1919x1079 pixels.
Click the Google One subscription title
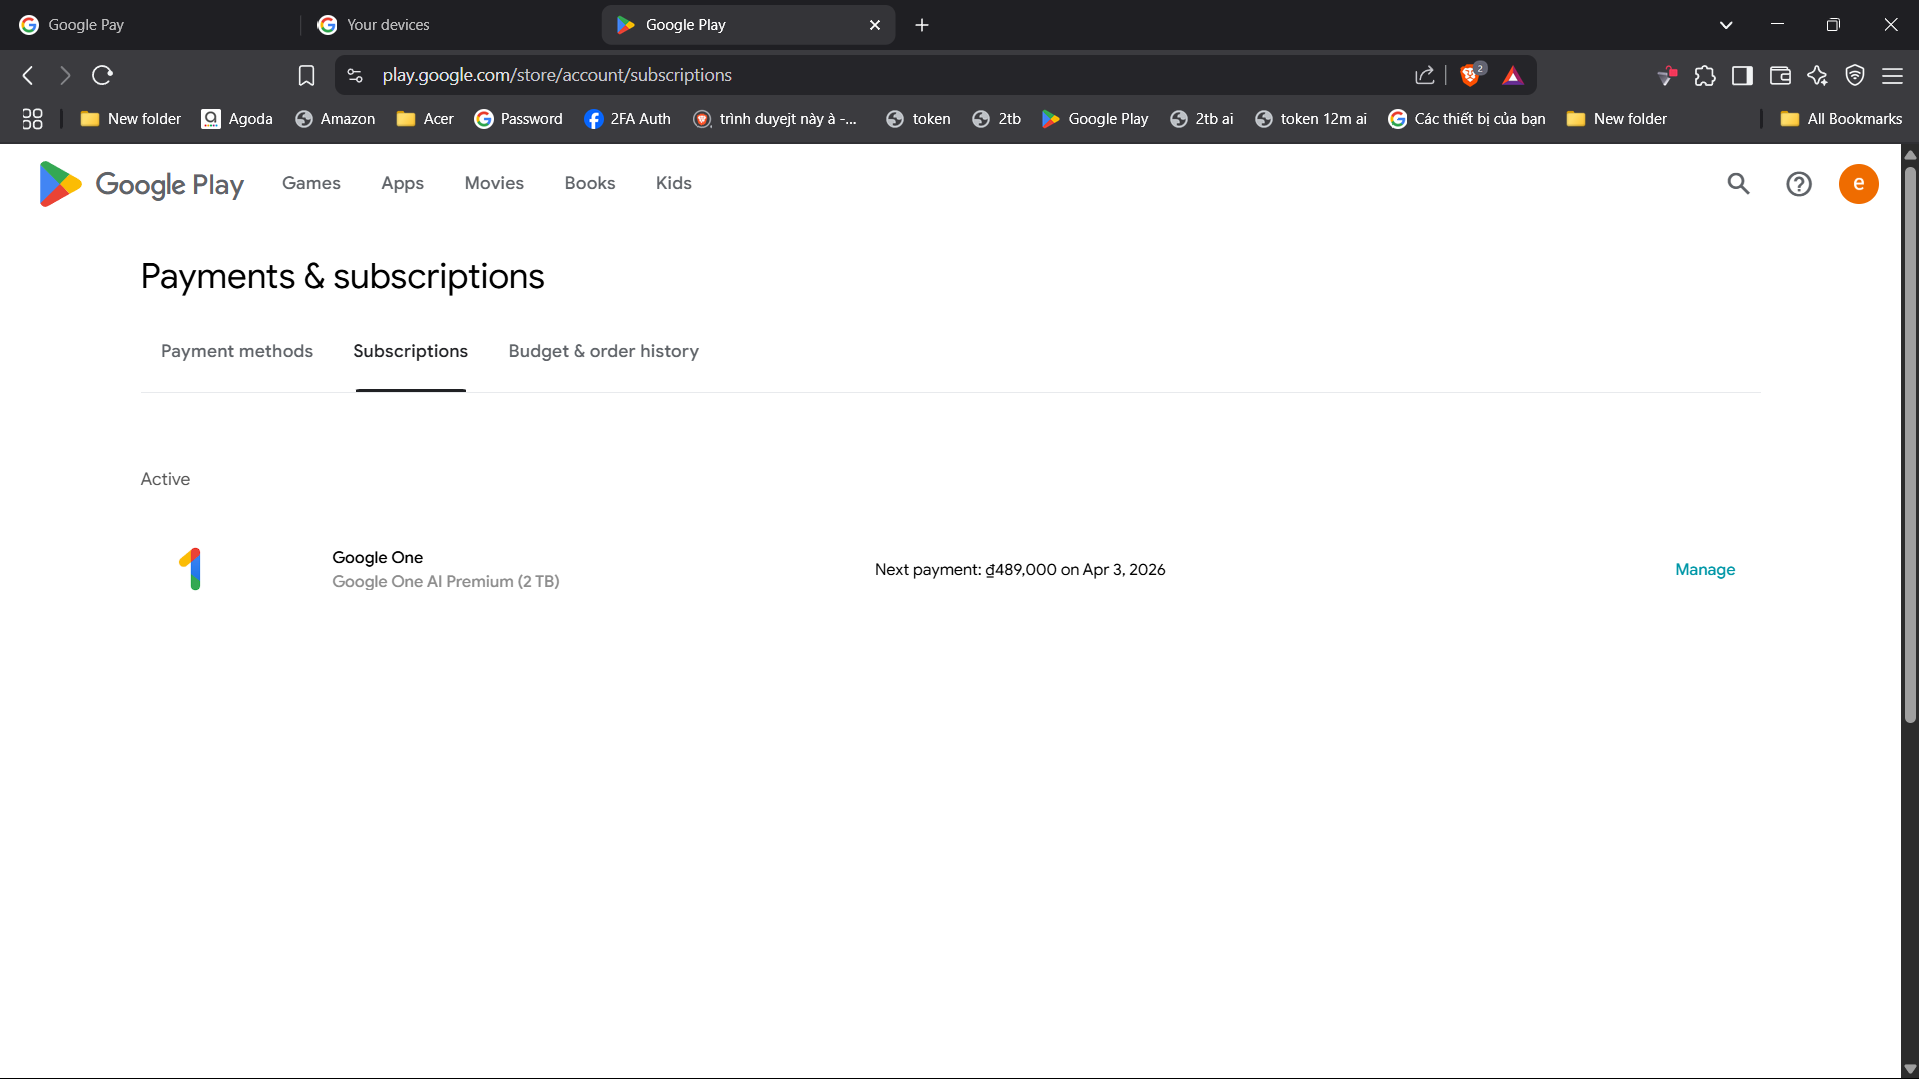tap(377, 557)
